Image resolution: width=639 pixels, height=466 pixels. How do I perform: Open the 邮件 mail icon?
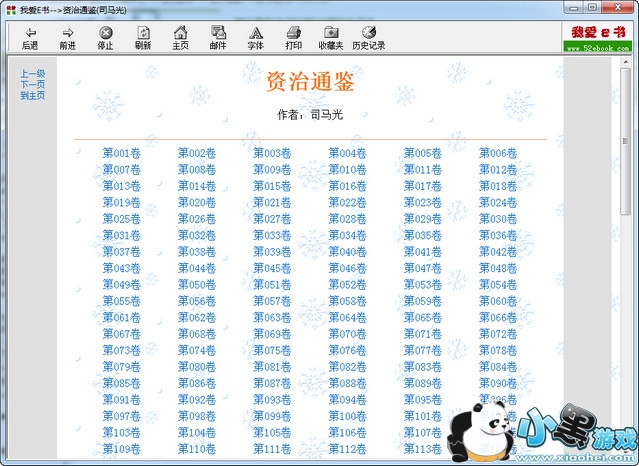[218, 32]
